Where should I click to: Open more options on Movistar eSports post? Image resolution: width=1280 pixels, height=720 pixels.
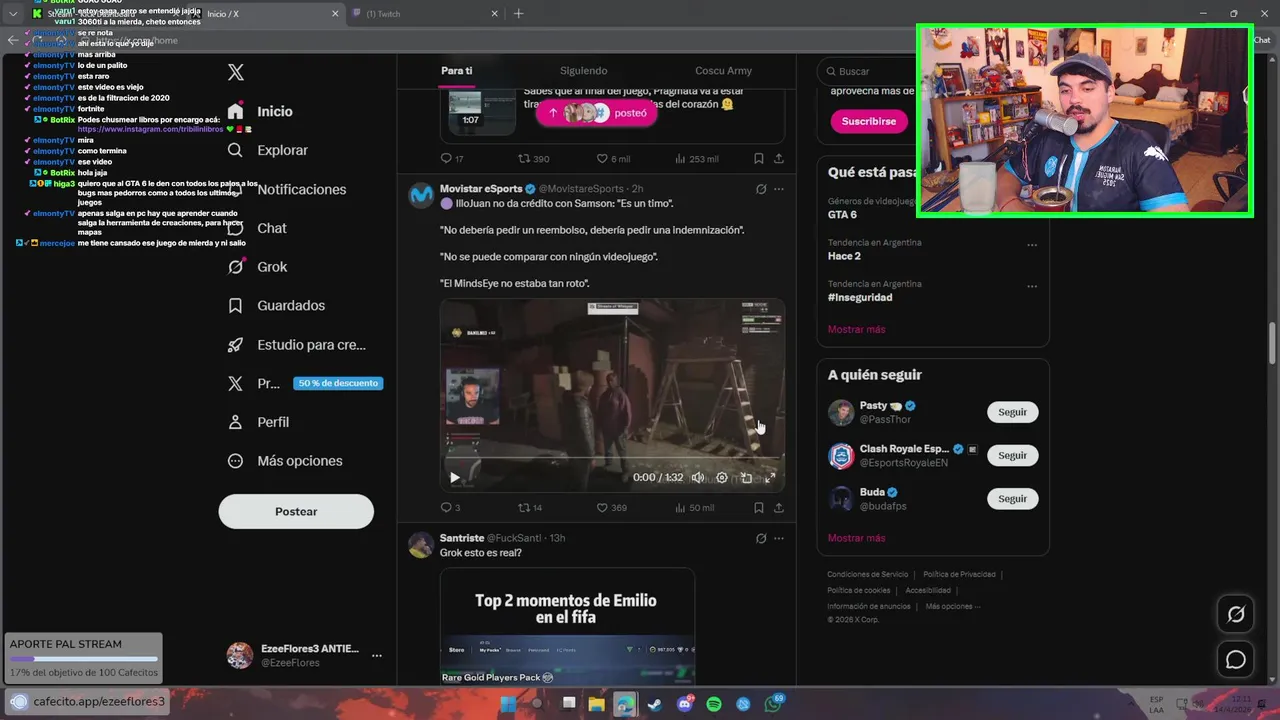click(779, 189)
